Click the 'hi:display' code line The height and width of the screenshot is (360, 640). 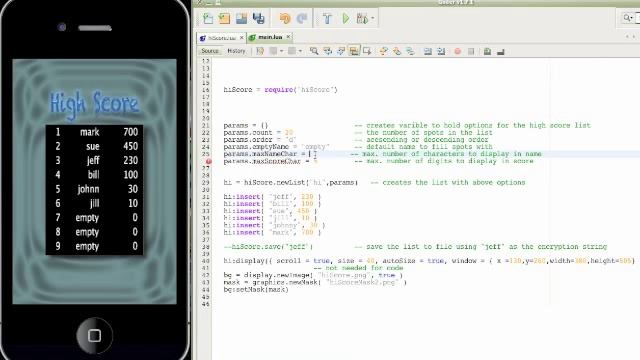pos(429,261)
